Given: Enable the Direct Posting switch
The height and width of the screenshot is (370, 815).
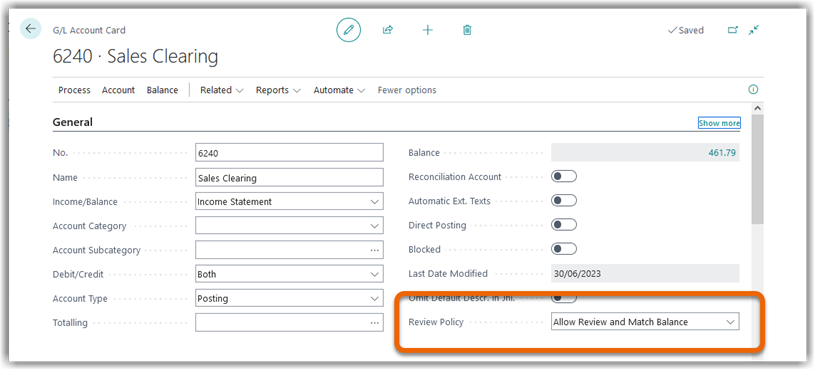Looking at the screenshot, I should click(x=564, y=225).
